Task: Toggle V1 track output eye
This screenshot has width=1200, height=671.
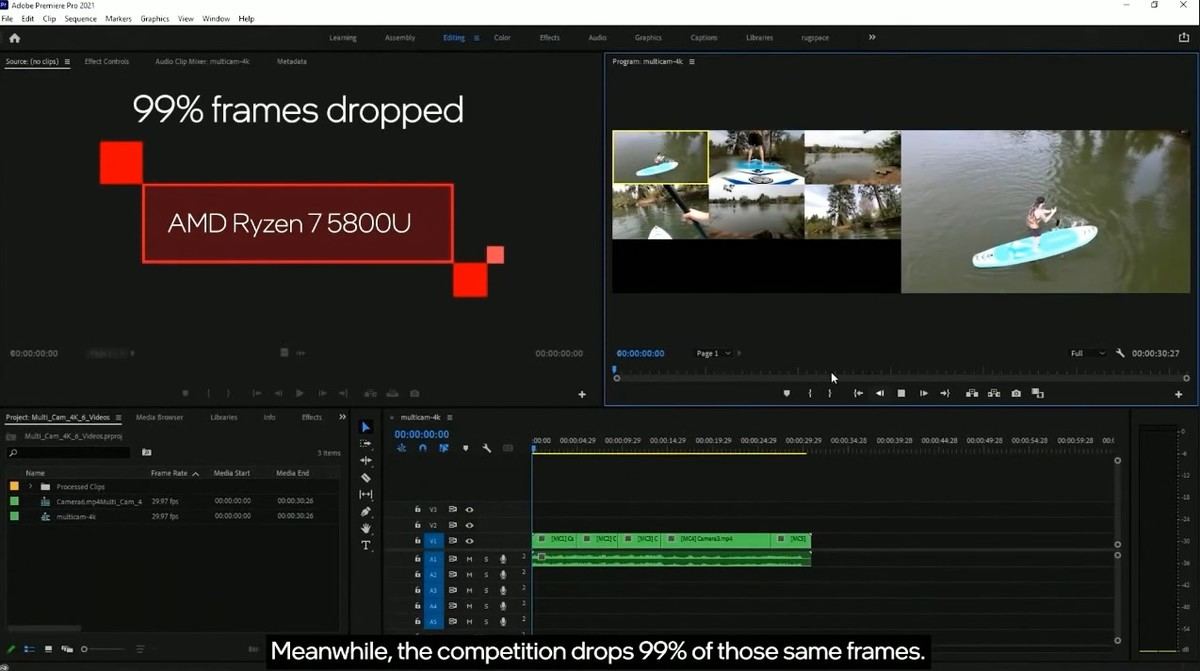Action: 469,541
